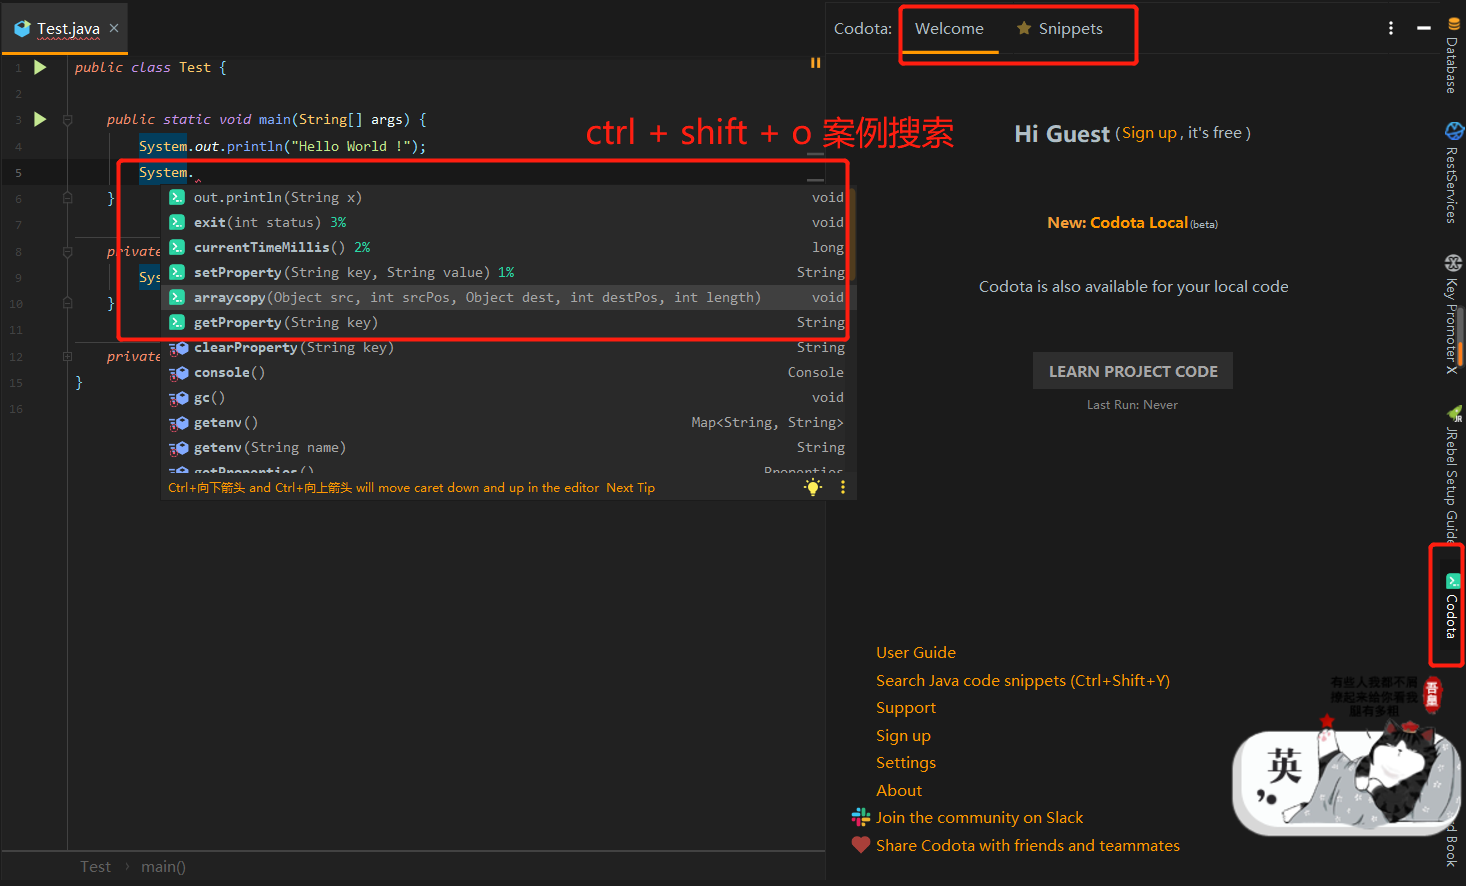
Task: Hide the Codota tool window
Action: tap(1424, 28)
